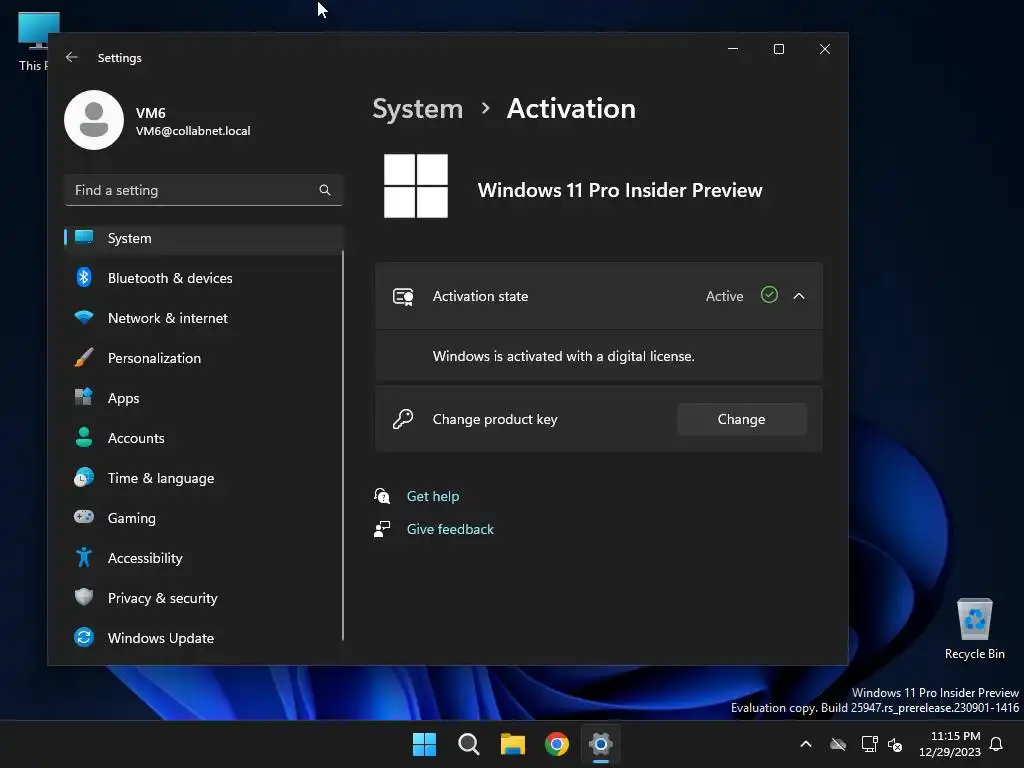Image resolution: width=1024 pixels, height=768 pixels.
Task: Click the Network wifi icon in the sidebar
Action: (84, 318)
